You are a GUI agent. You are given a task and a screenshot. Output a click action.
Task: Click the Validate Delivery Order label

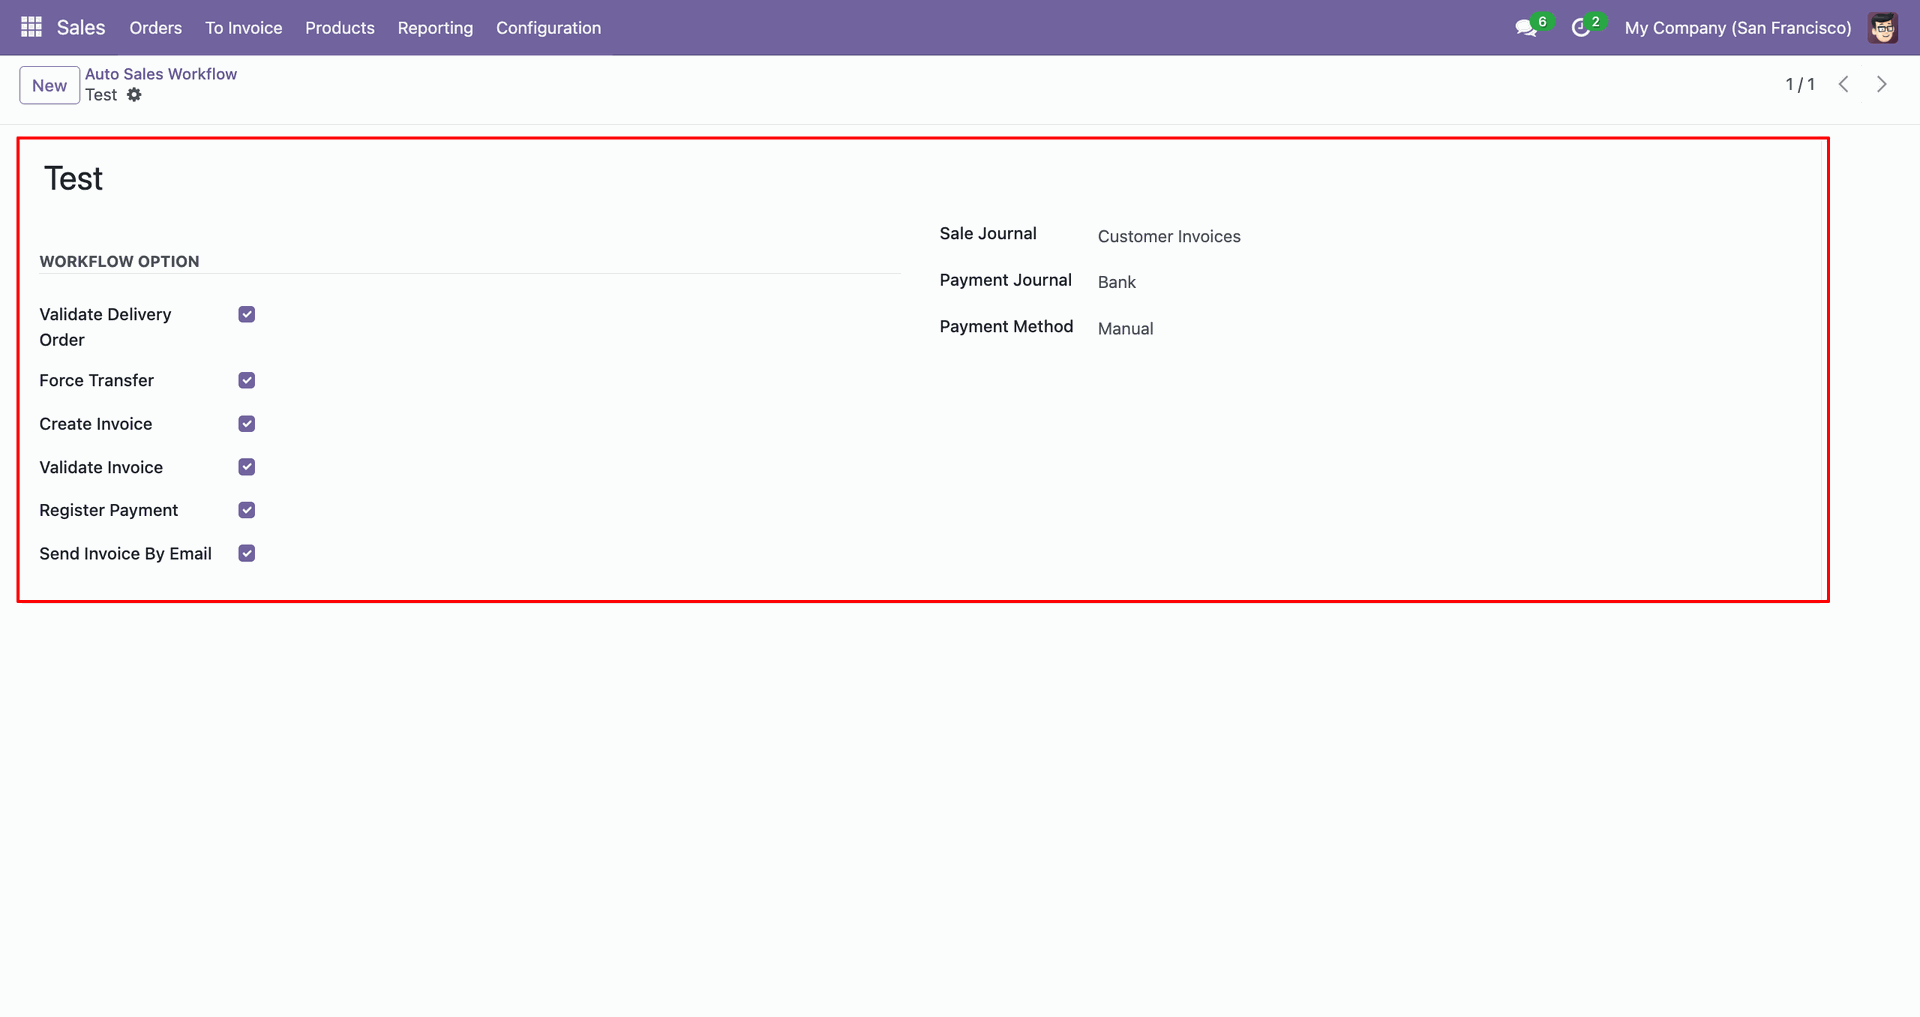105,327
